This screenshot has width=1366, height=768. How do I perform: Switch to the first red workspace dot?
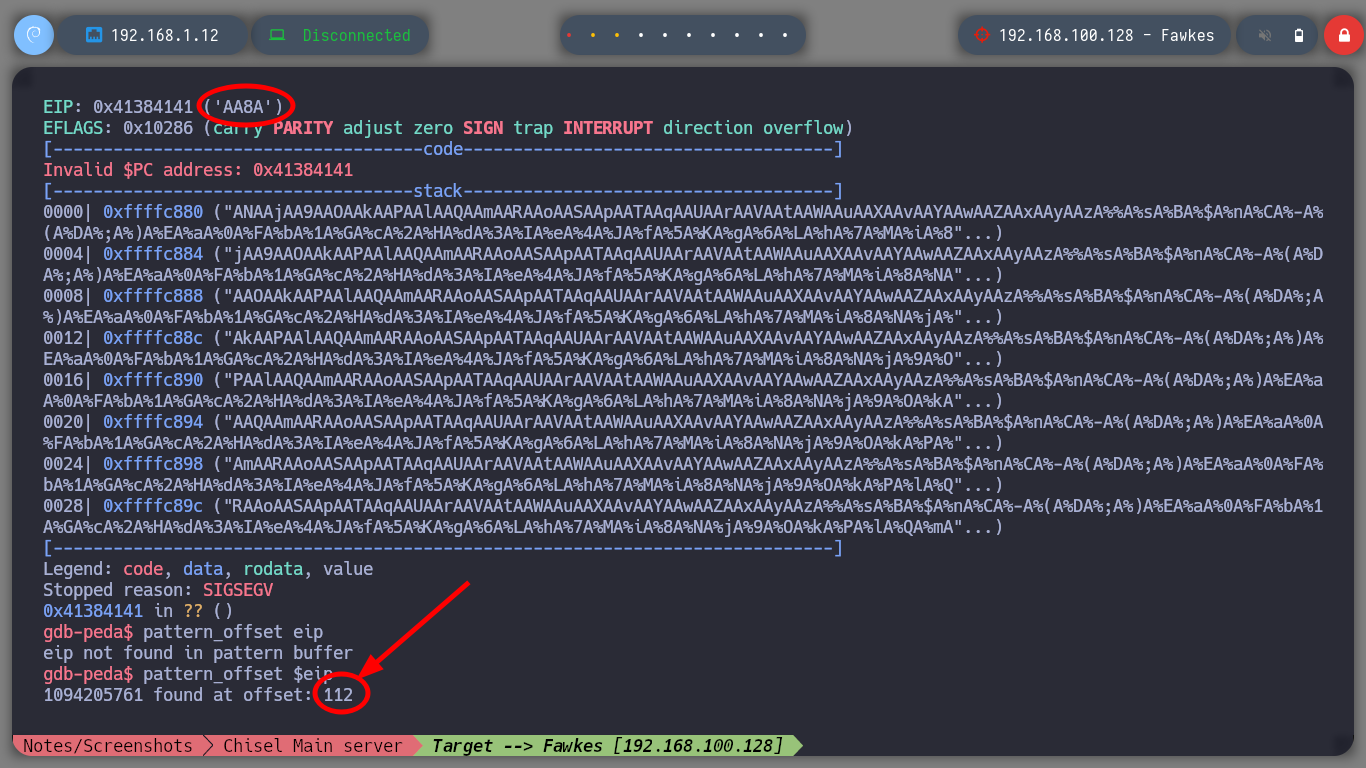pyautogui.click(x=569, y=35)
